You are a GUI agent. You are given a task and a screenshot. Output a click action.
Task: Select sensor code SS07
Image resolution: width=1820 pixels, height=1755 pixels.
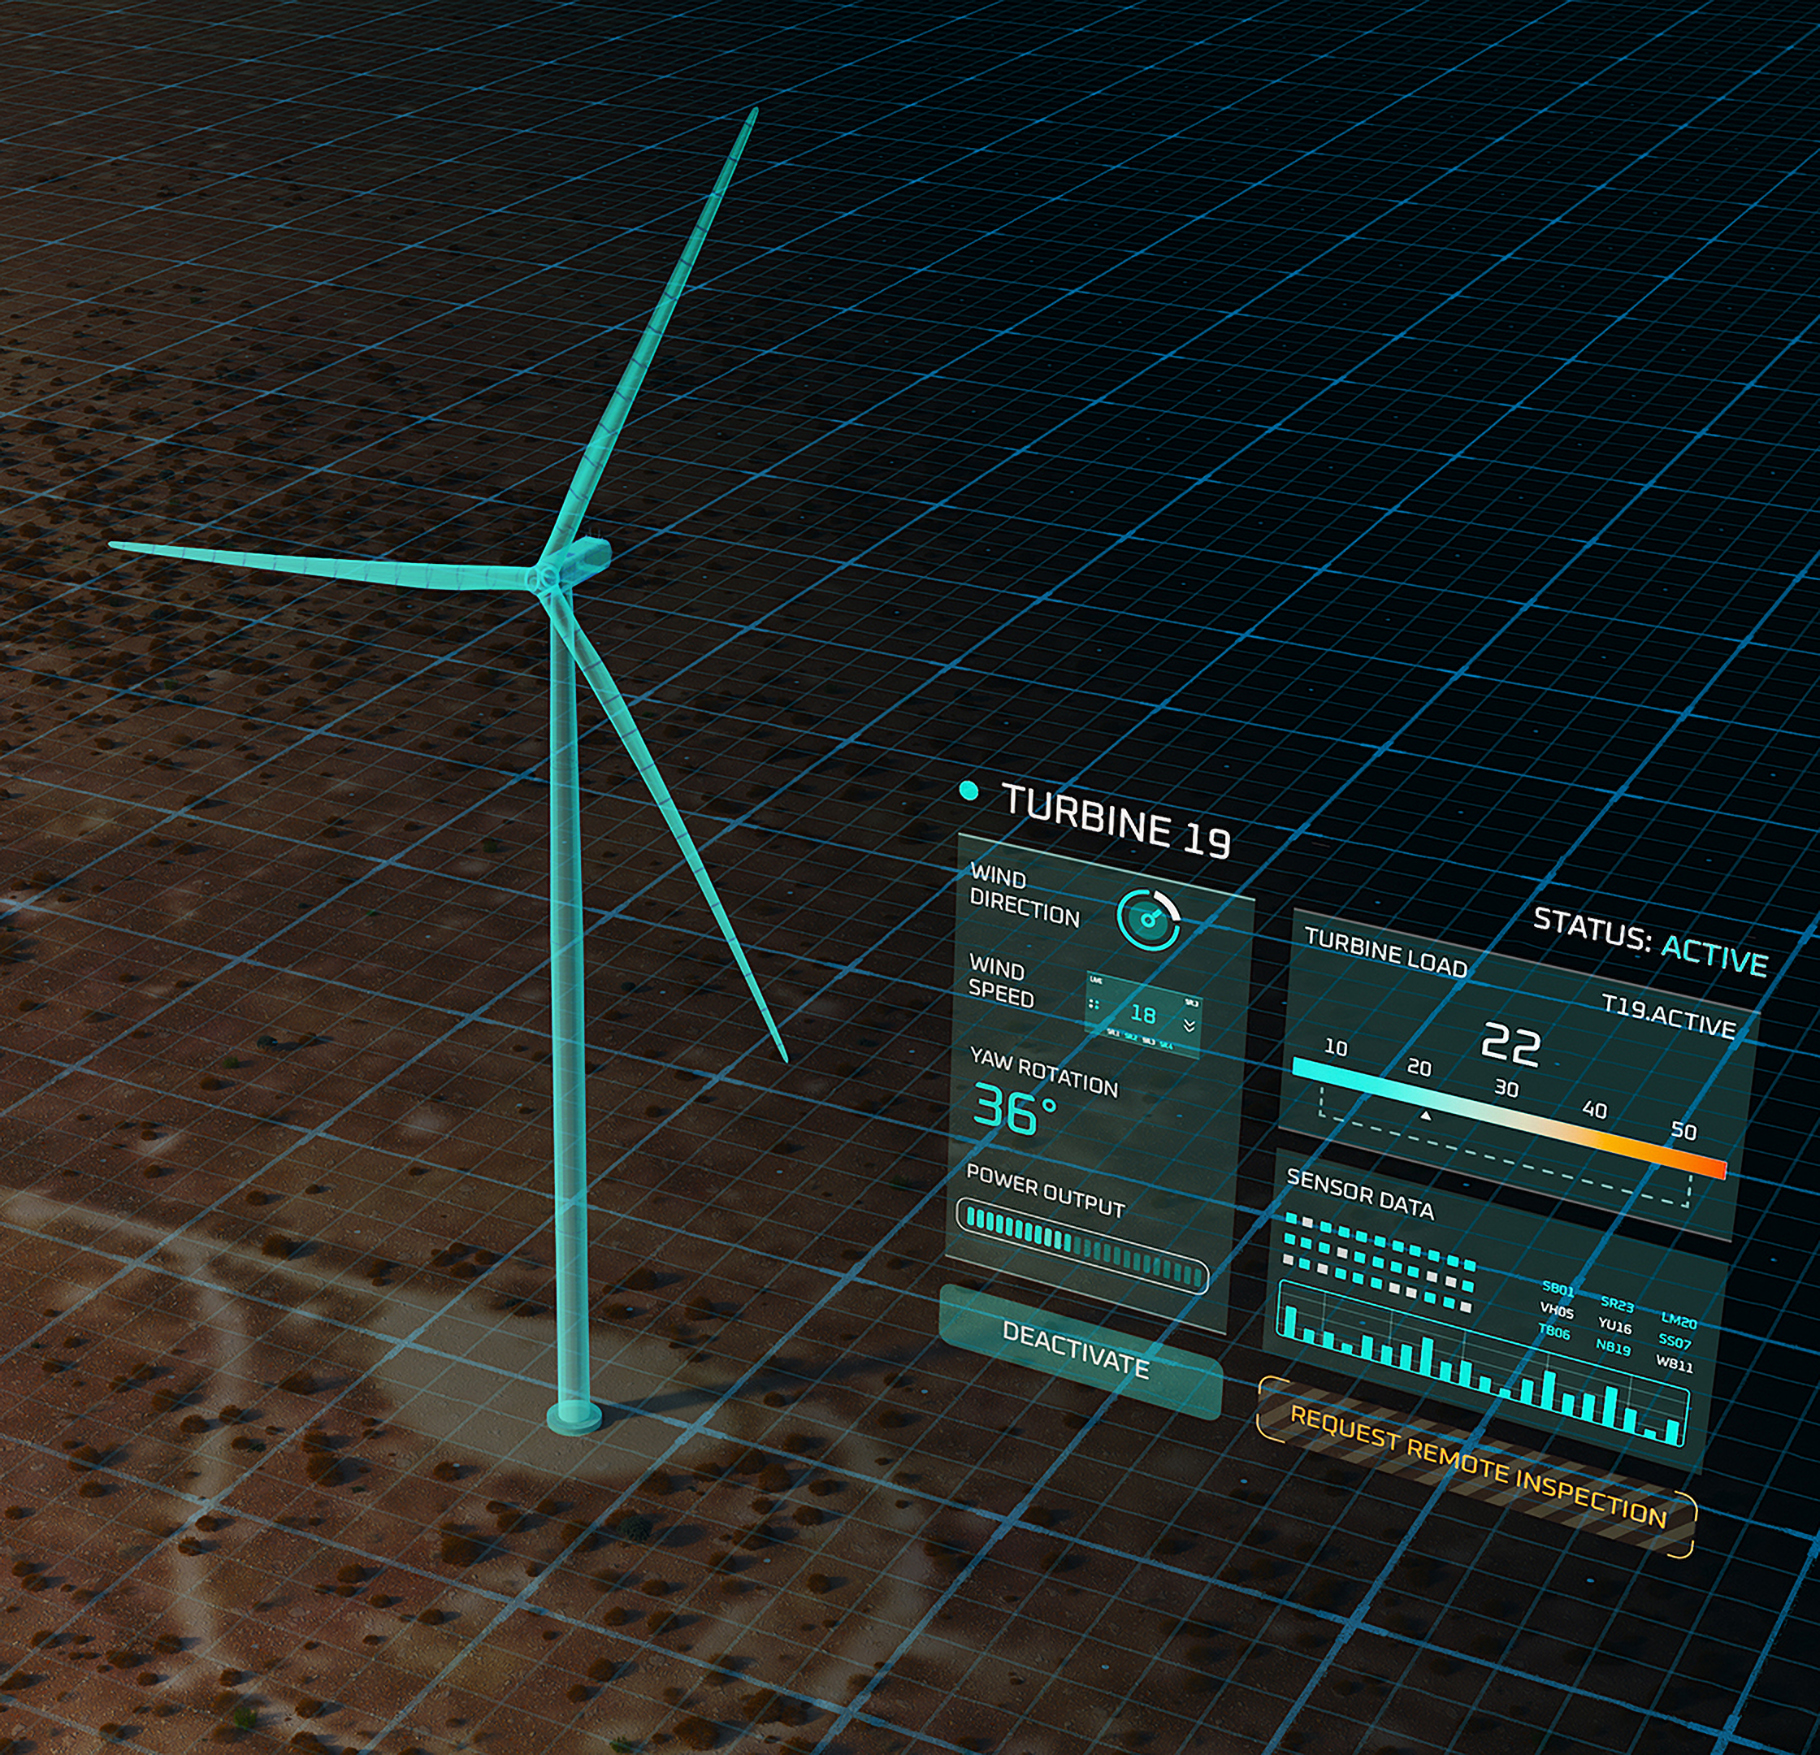click(x=1675, y=1342)
